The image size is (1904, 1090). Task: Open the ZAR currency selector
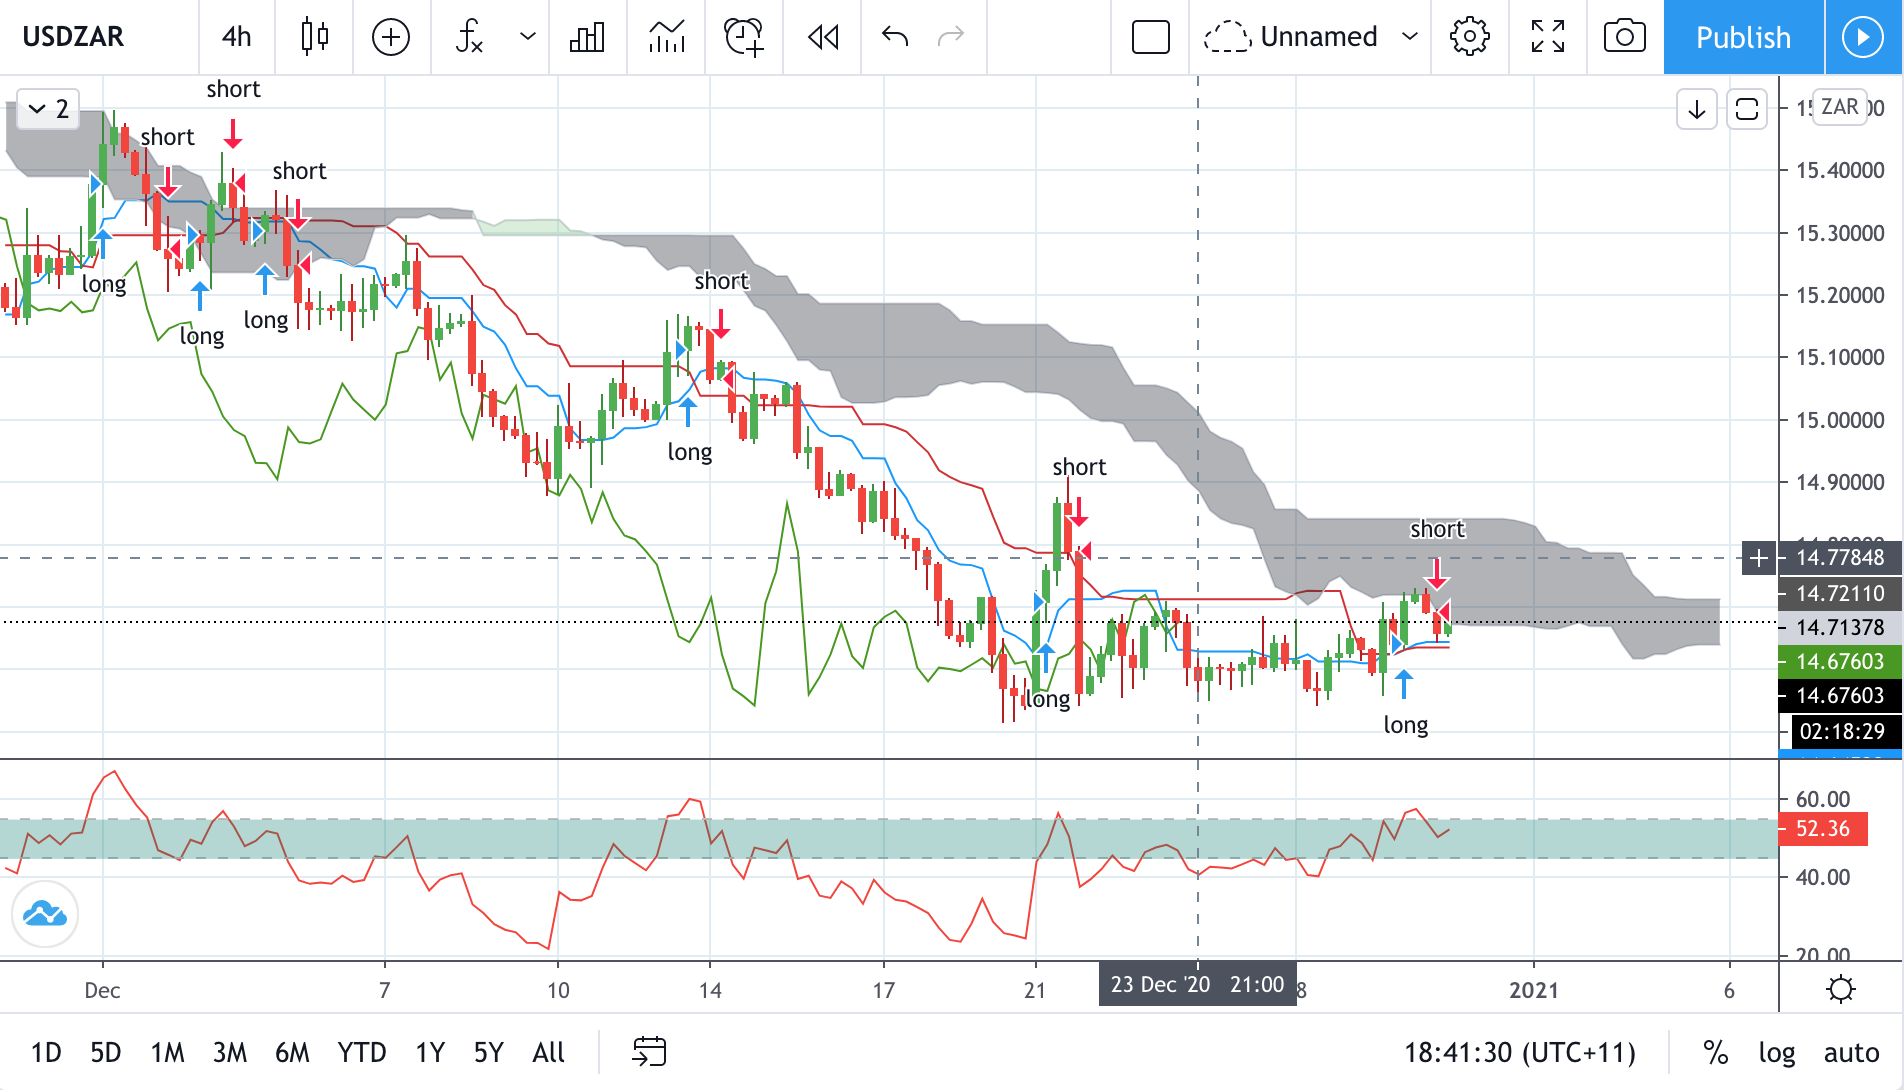point(1839,107)
